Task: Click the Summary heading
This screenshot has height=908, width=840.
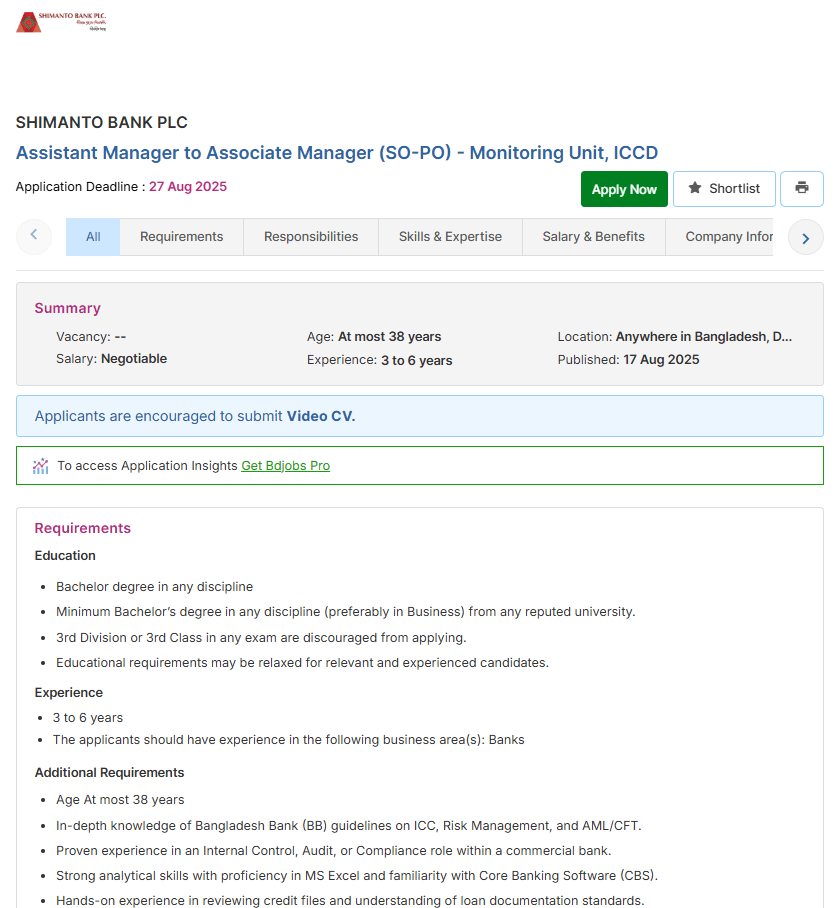Action: tap(68, 308)
